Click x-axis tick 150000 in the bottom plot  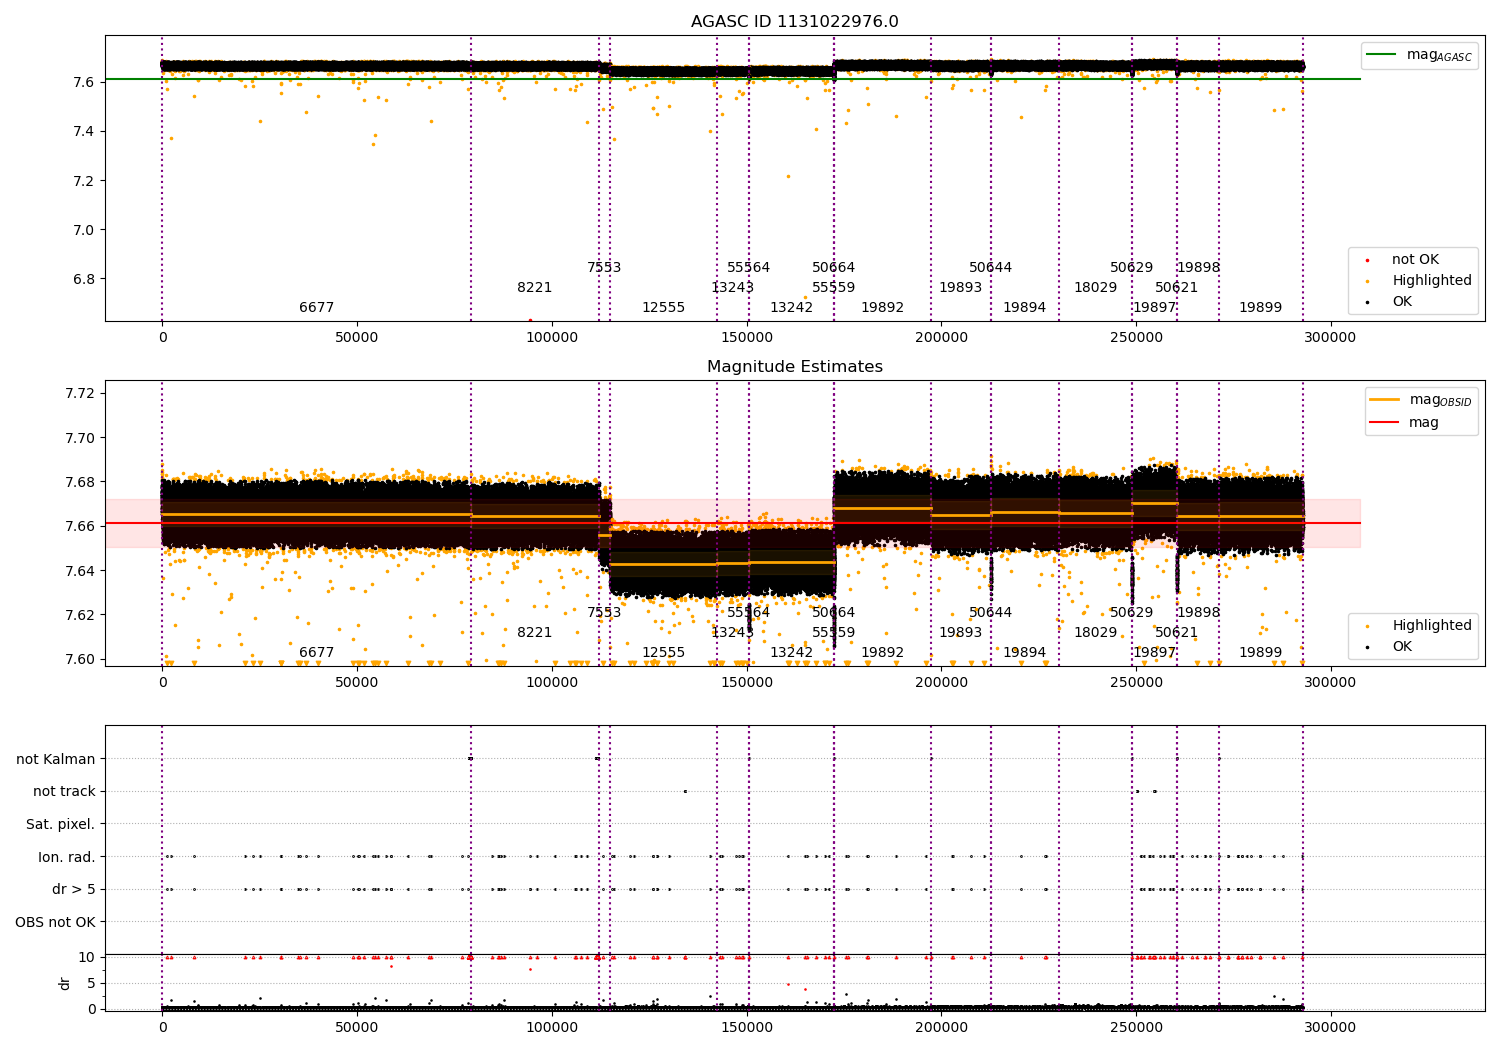point(747,1027)
